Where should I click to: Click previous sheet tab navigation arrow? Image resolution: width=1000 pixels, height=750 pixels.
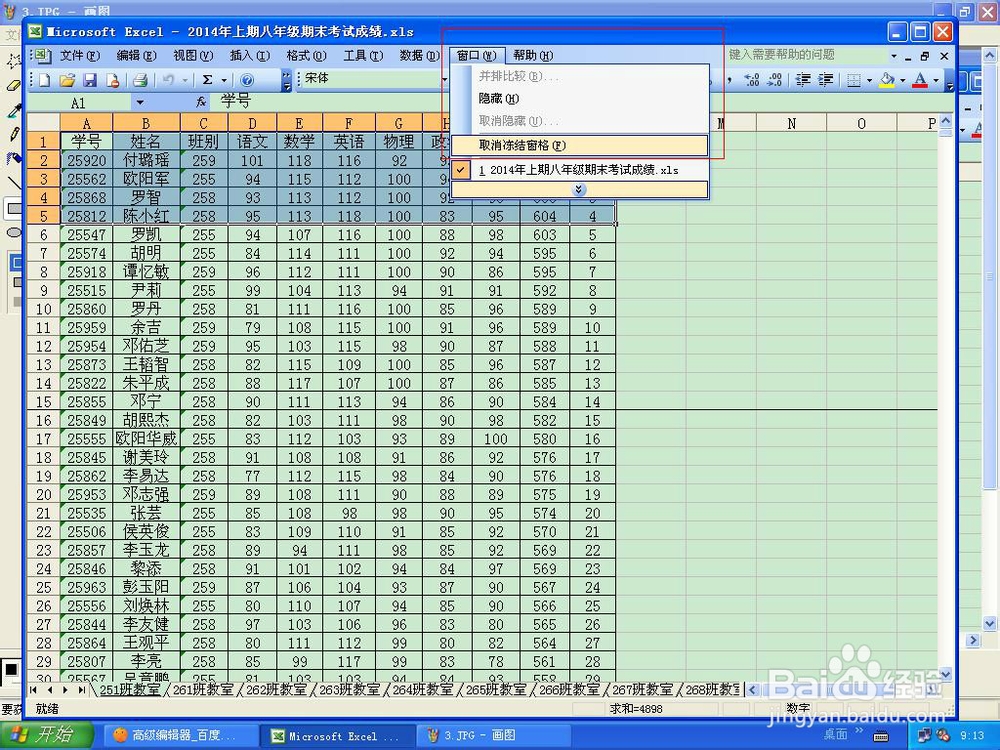(49, 689)
